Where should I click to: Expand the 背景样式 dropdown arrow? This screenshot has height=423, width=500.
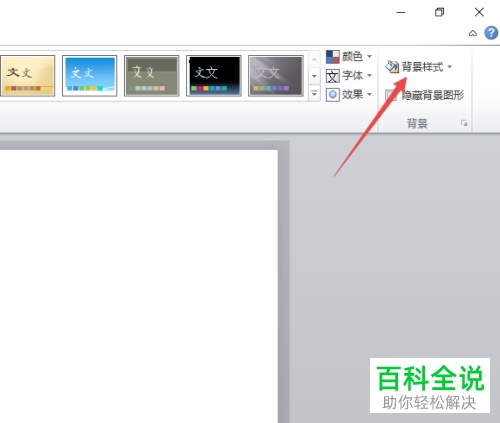[x=449, y=67]
